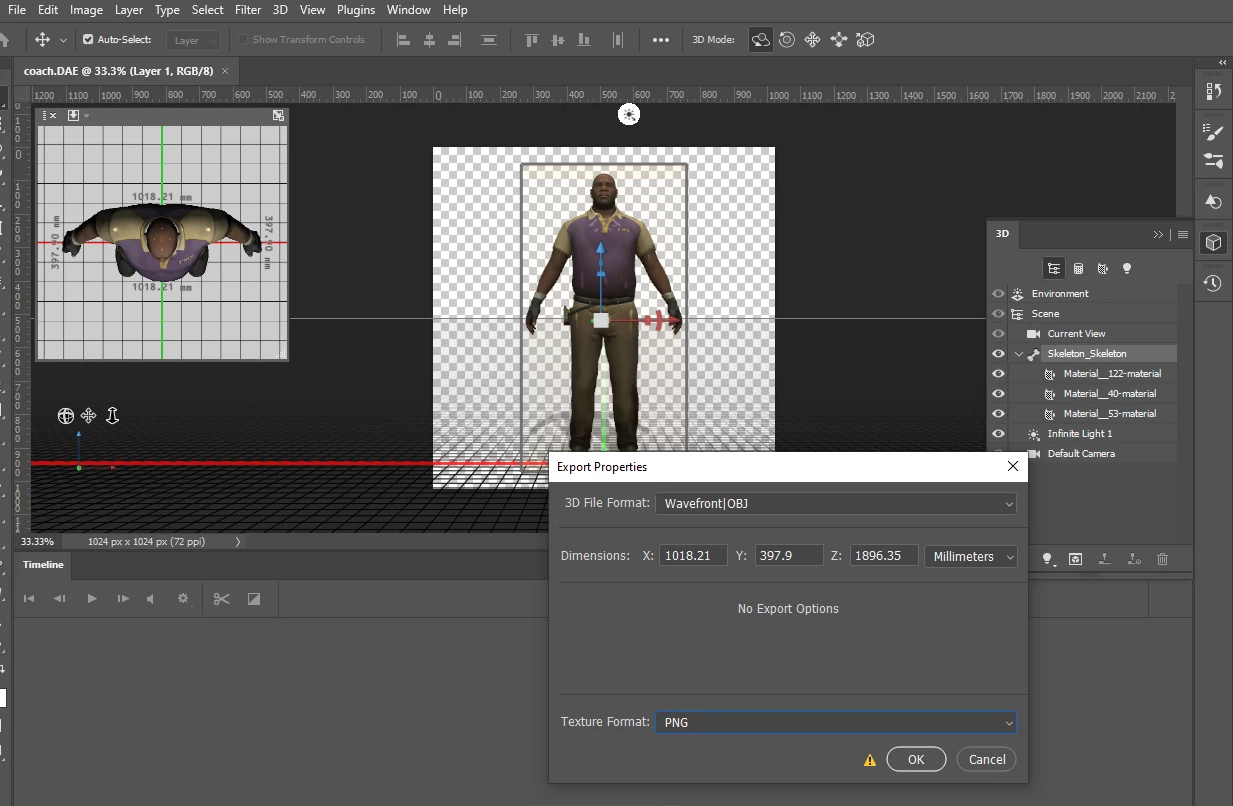Select the Orbit 3D Camera mode icon
Viewport: 1233px width, 806px height.
click(761, 40)
